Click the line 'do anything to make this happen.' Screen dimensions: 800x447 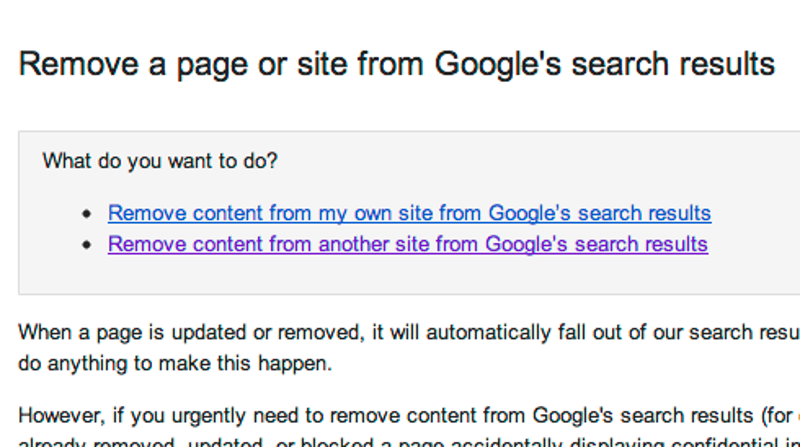[175, 364]
